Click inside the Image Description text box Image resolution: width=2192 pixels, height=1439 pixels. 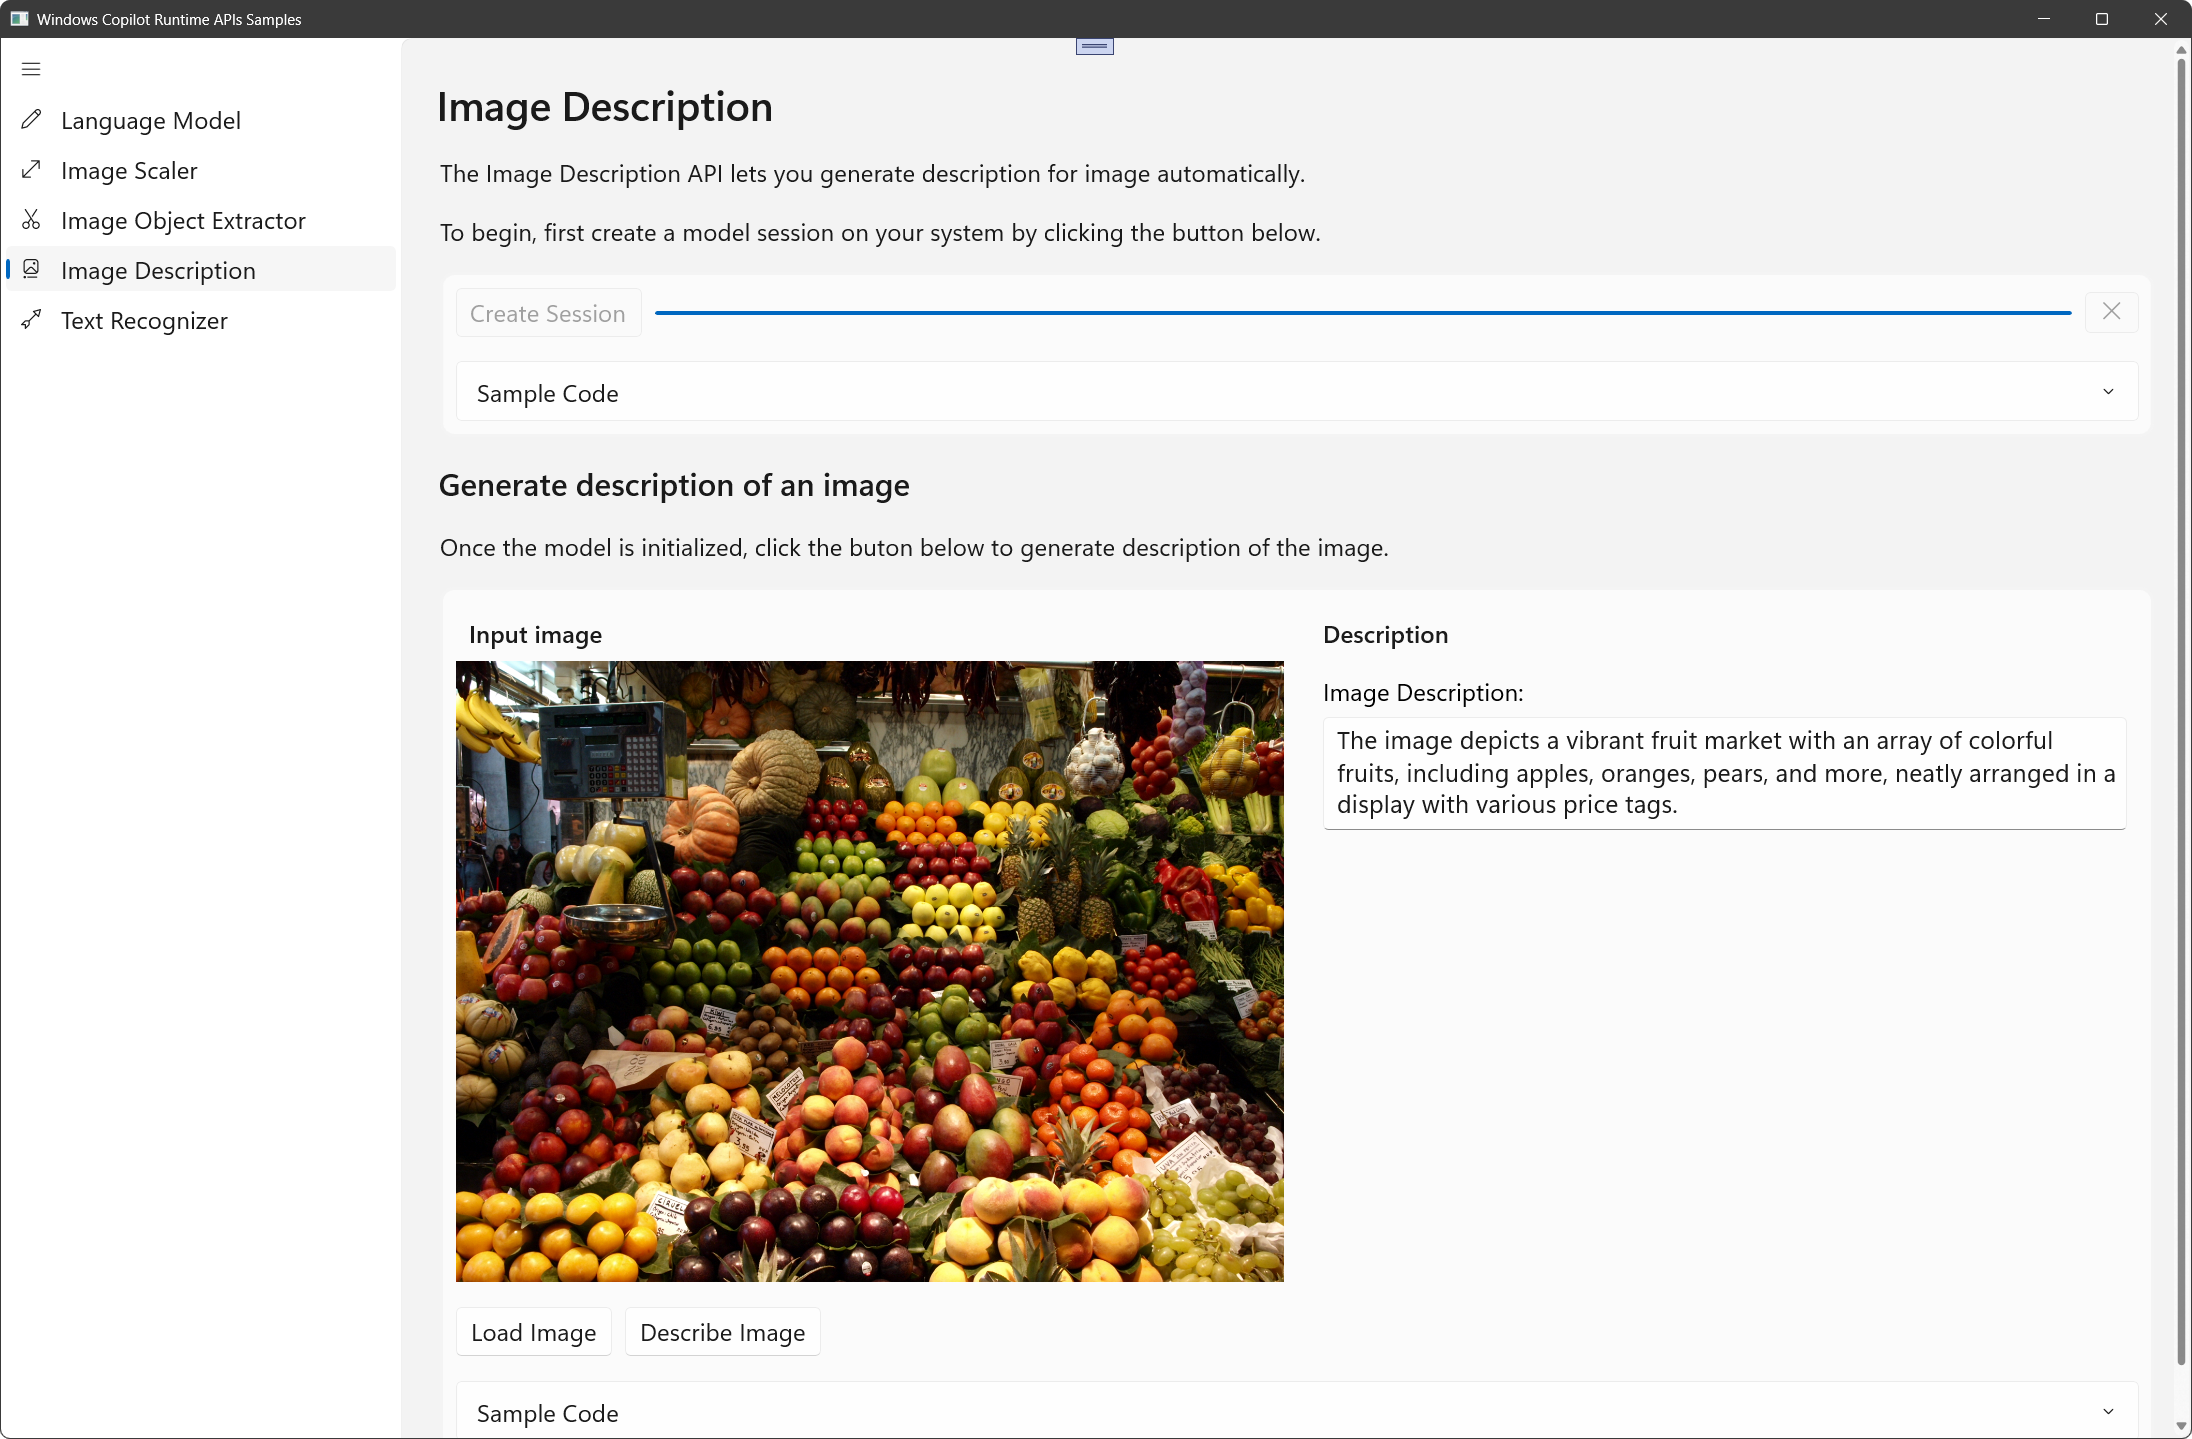(1724, 772)
